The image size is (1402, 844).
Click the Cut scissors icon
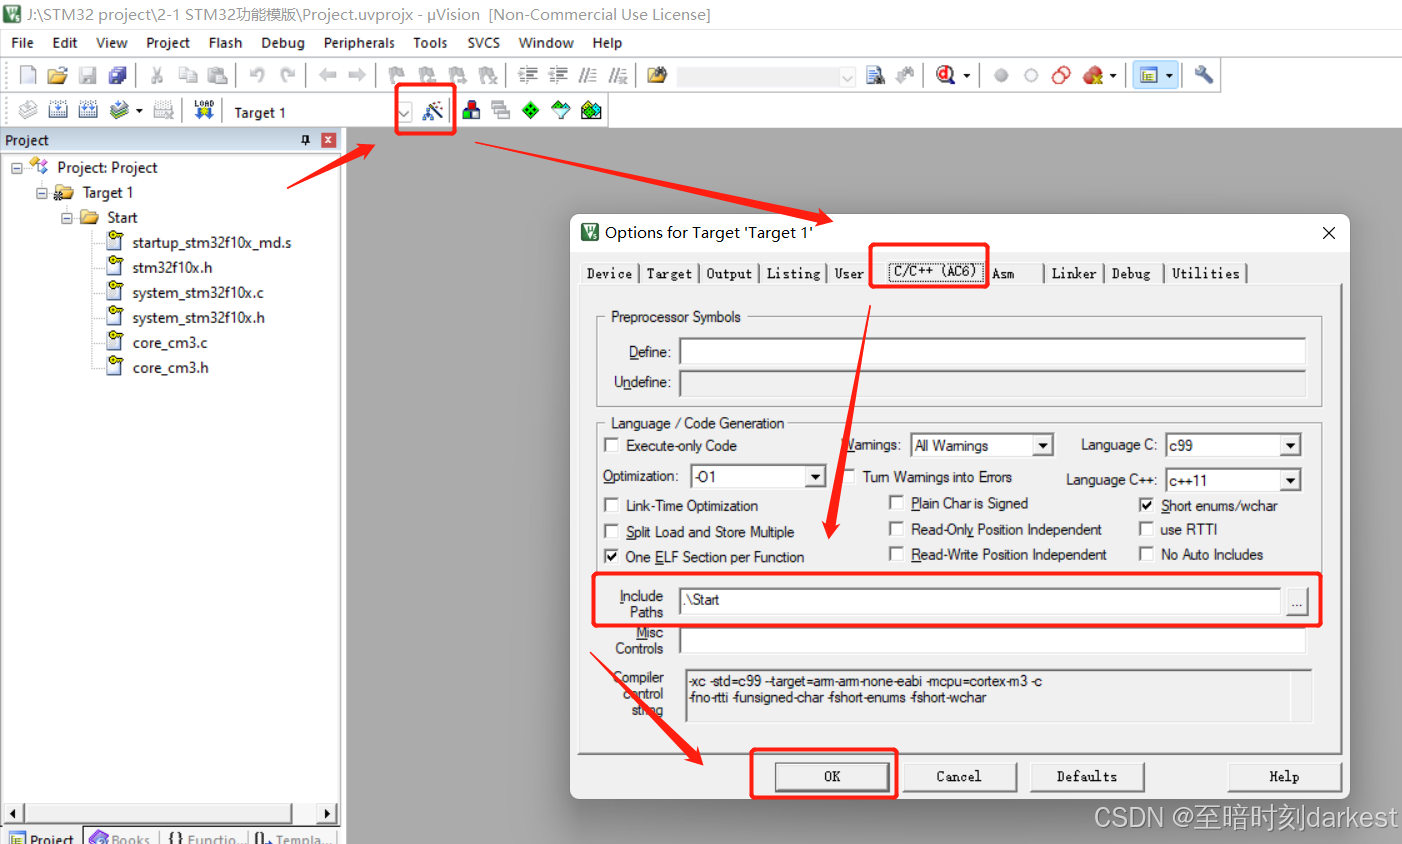point(156,75)
